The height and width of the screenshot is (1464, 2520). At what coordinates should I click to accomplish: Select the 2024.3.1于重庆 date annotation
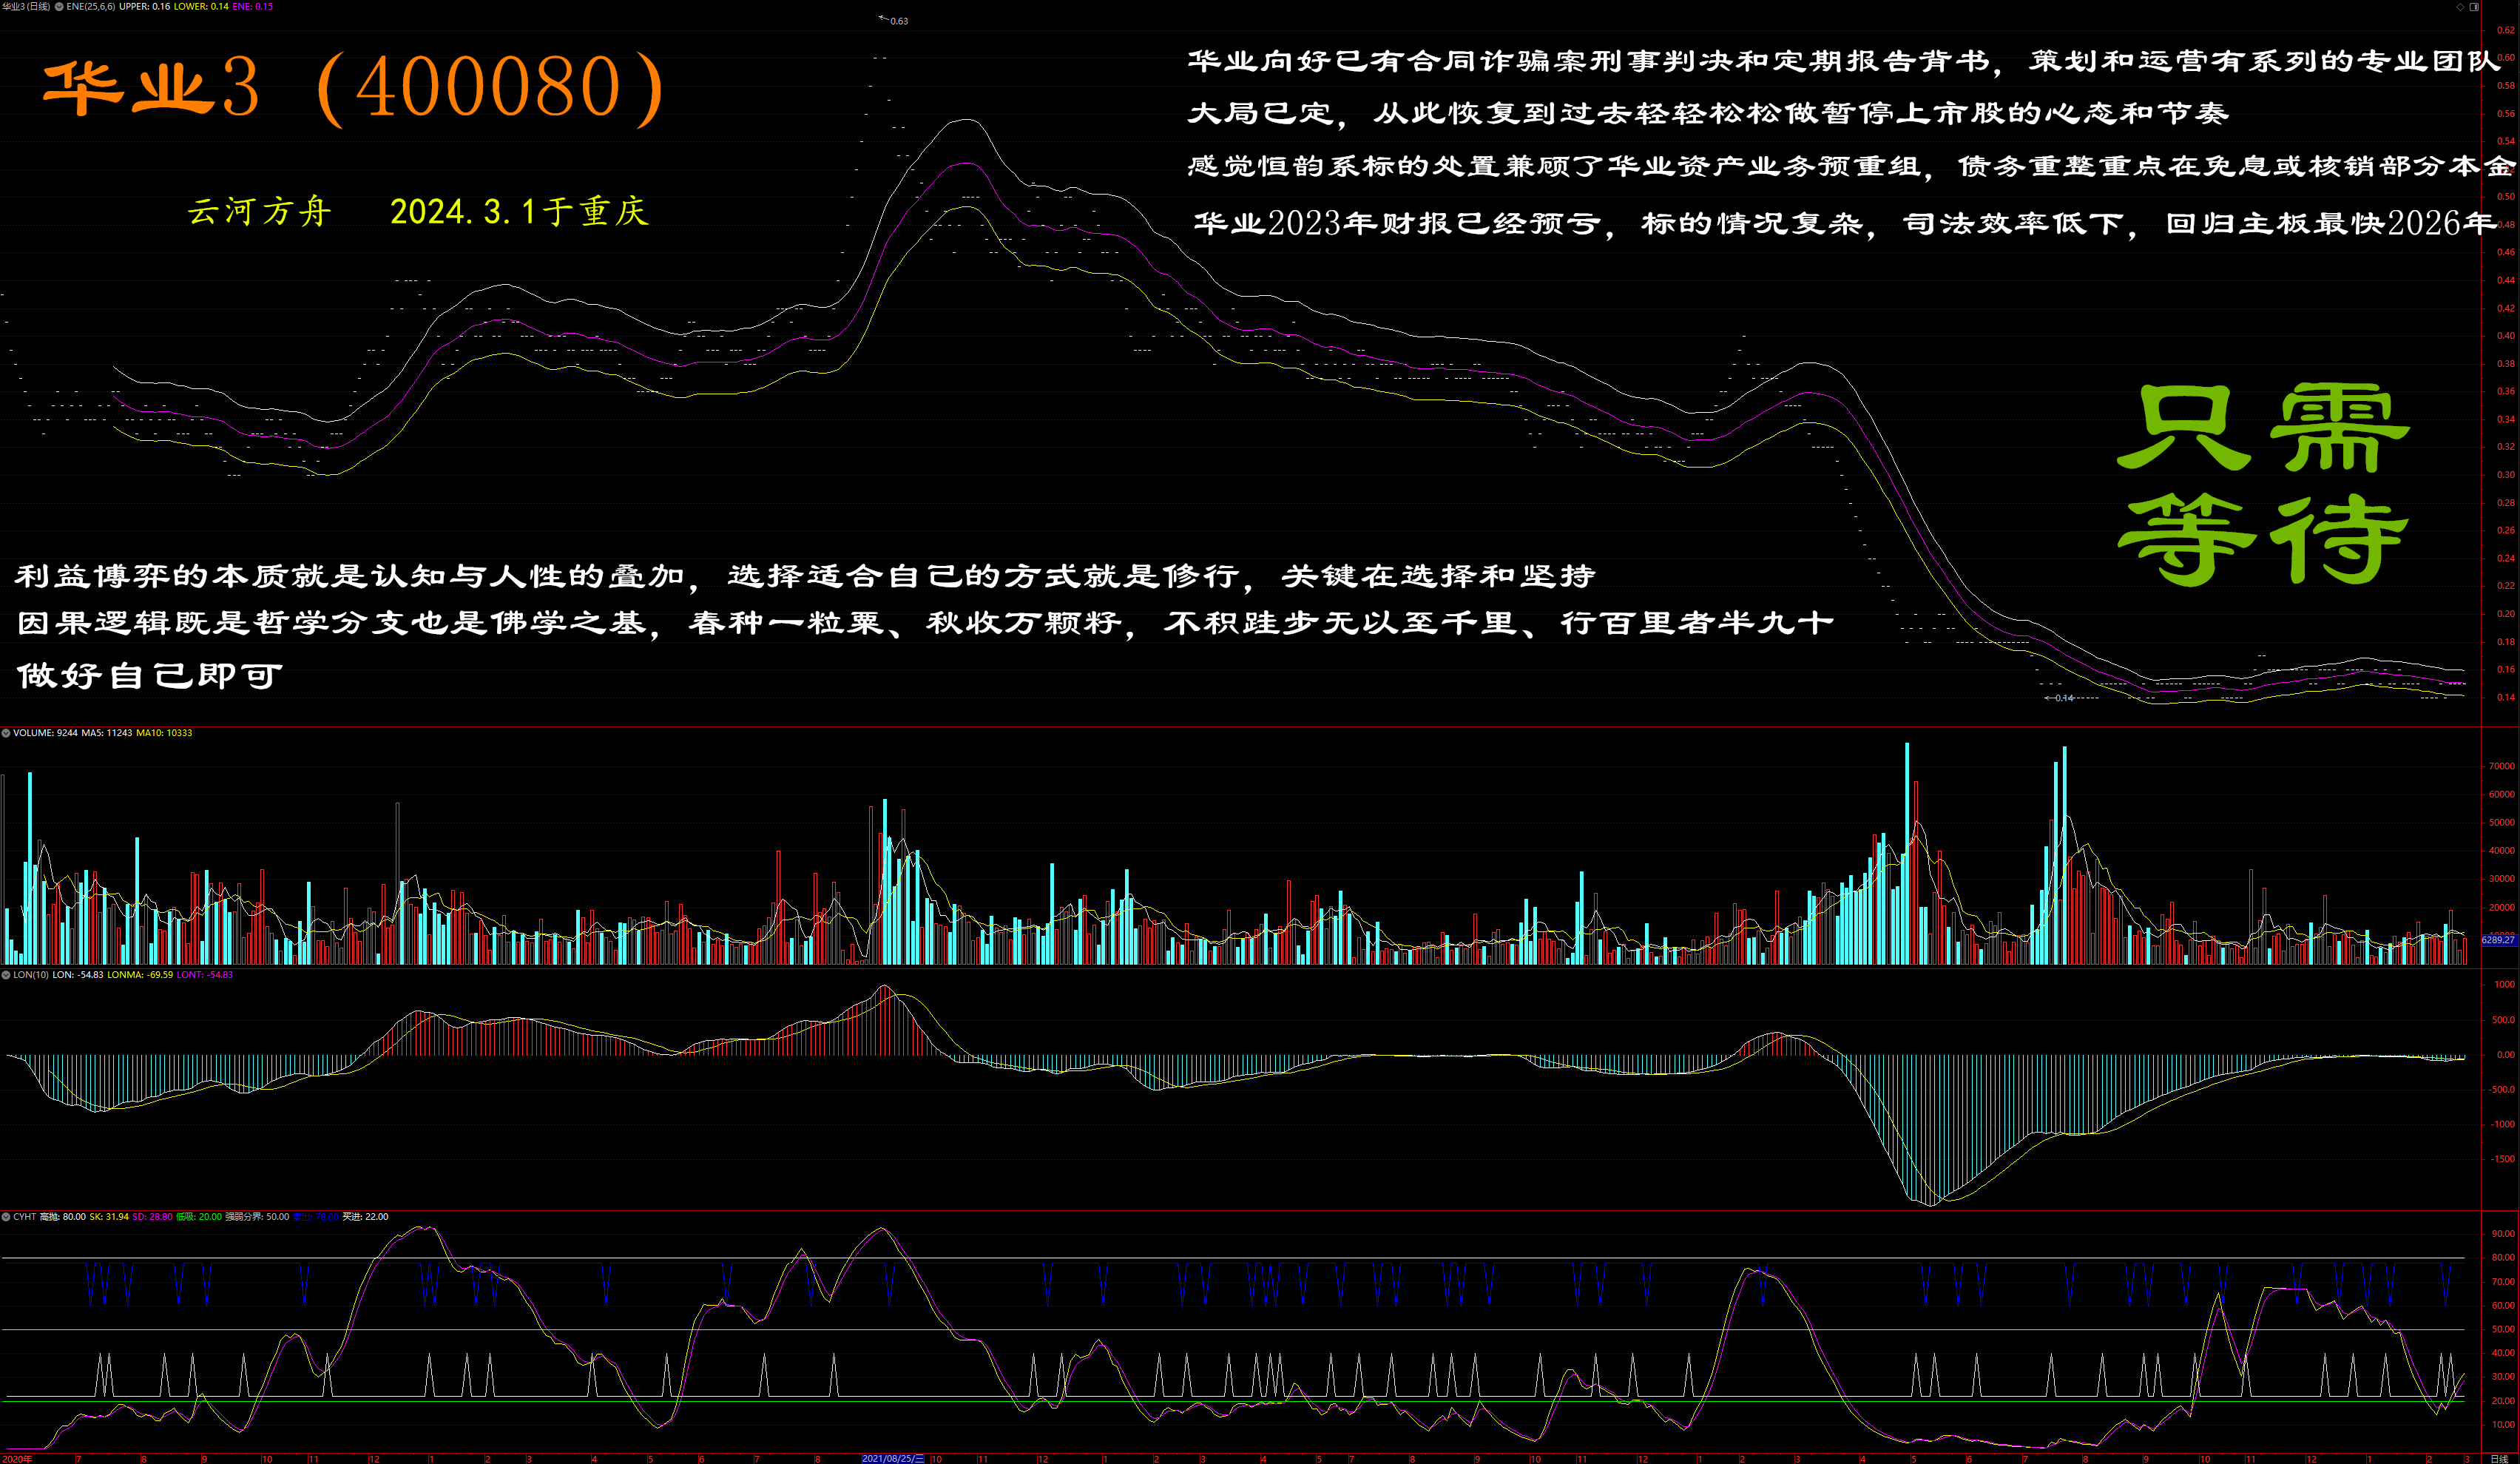[x=519, y=211]
